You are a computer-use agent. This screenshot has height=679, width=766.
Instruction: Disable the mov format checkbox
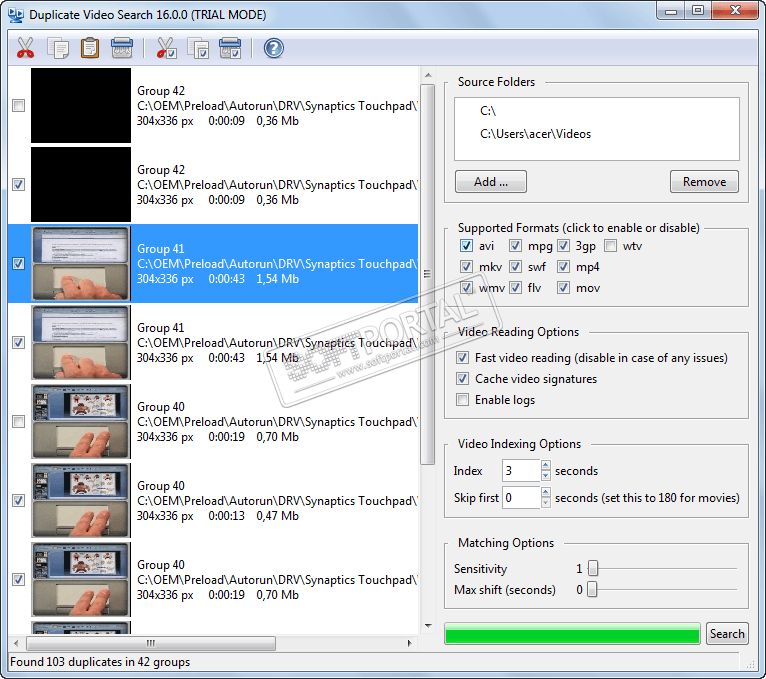point(563,288)
